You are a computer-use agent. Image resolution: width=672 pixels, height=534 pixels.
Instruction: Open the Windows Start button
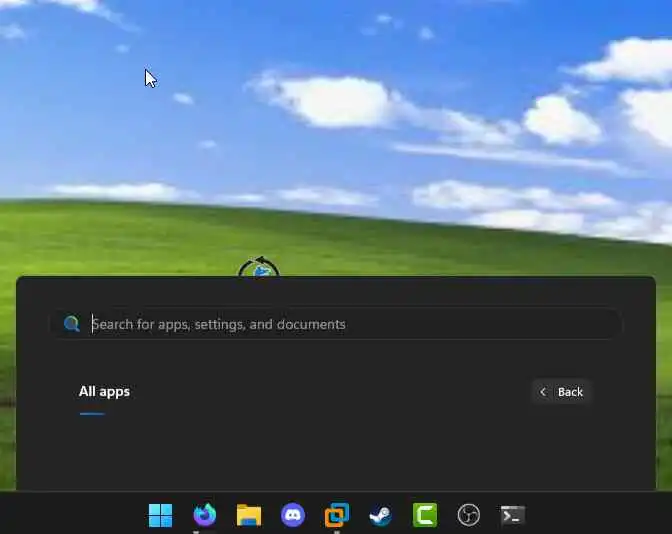[160, 515]
